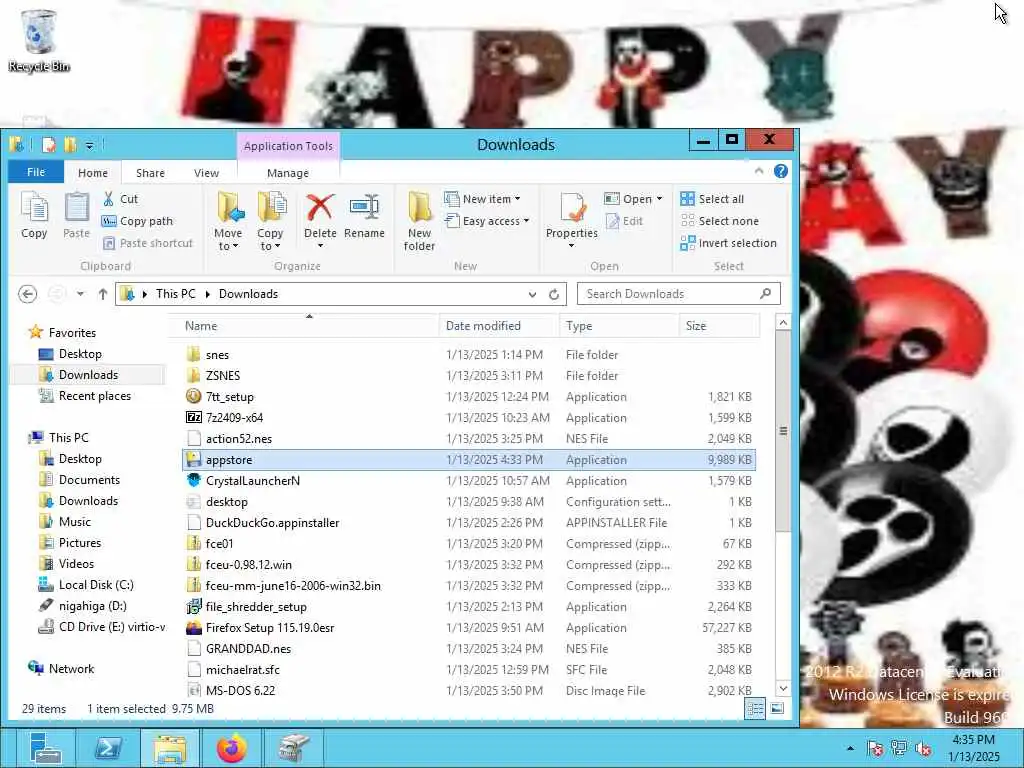Click the Application Tools tab header
This screenshot has width=1024, height=768.
(288, 146)
